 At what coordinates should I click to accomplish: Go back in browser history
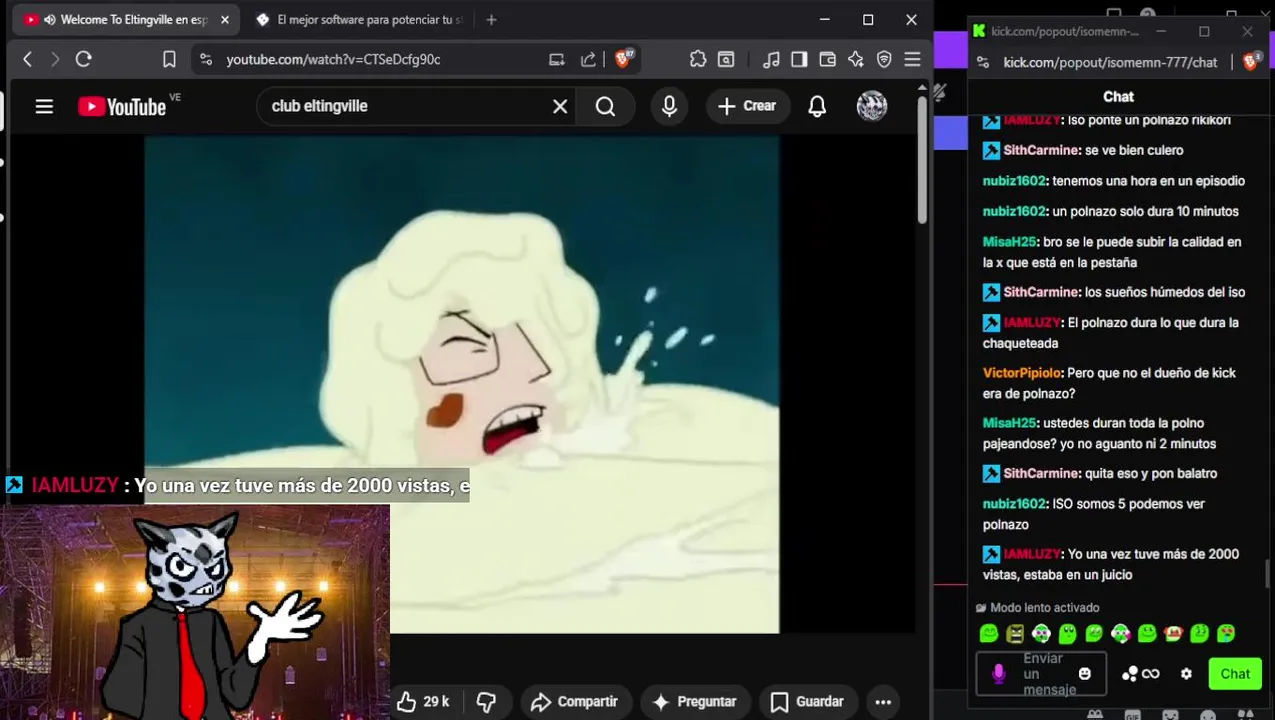pyautogui.click(x=27, y=60)
